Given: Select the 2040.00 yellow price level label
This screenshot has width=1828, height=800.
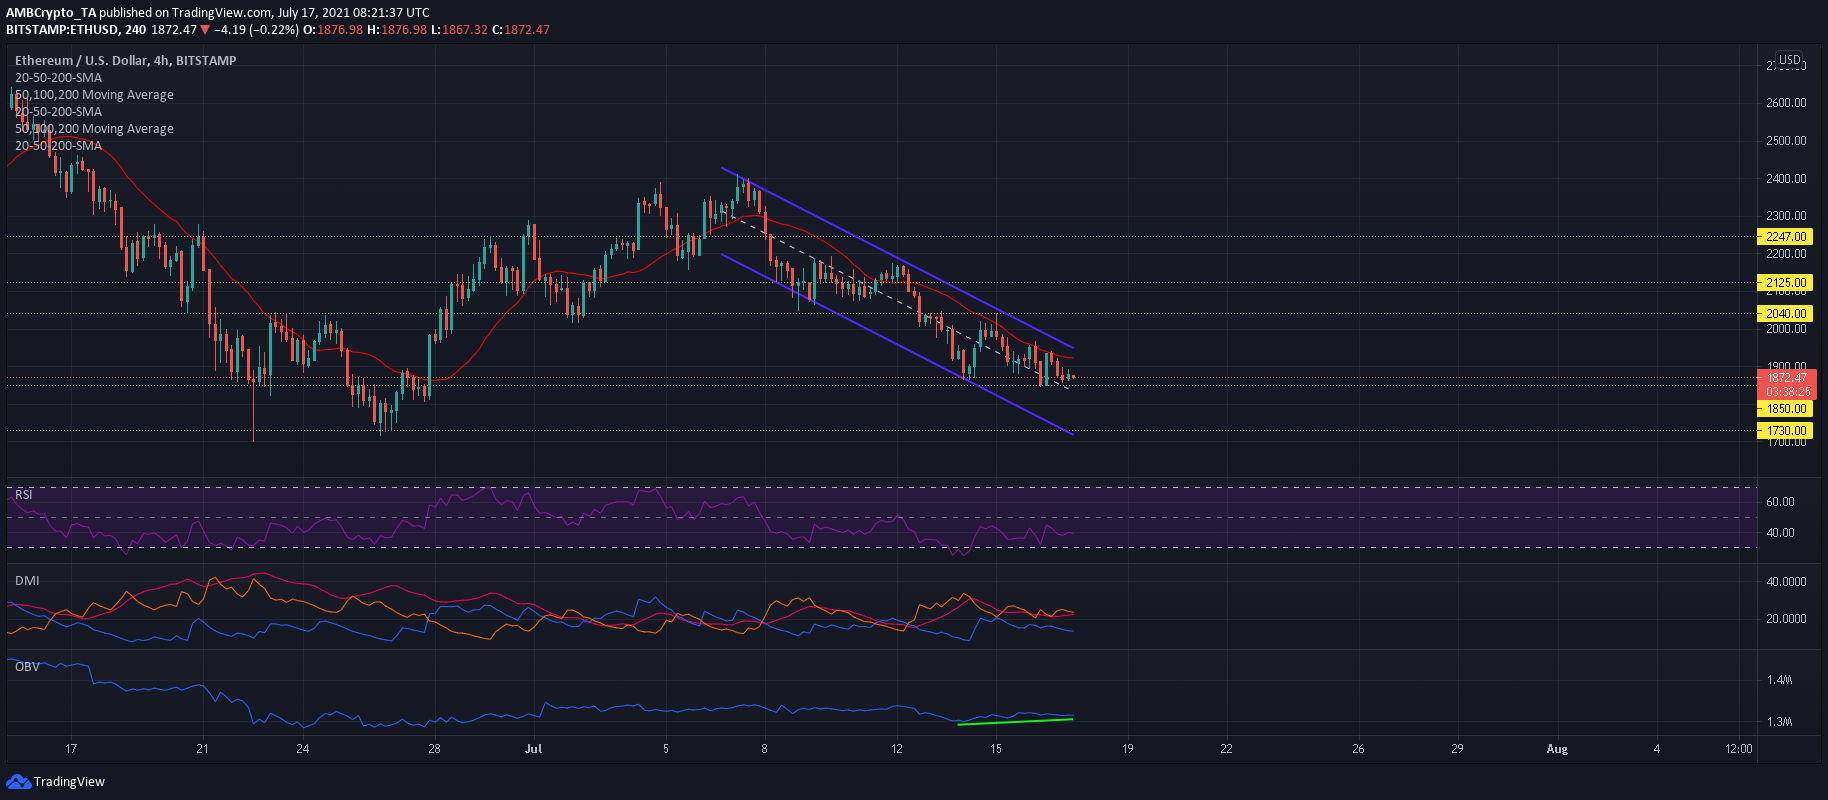Looking at the screenshot, I should pos(1786,314).
